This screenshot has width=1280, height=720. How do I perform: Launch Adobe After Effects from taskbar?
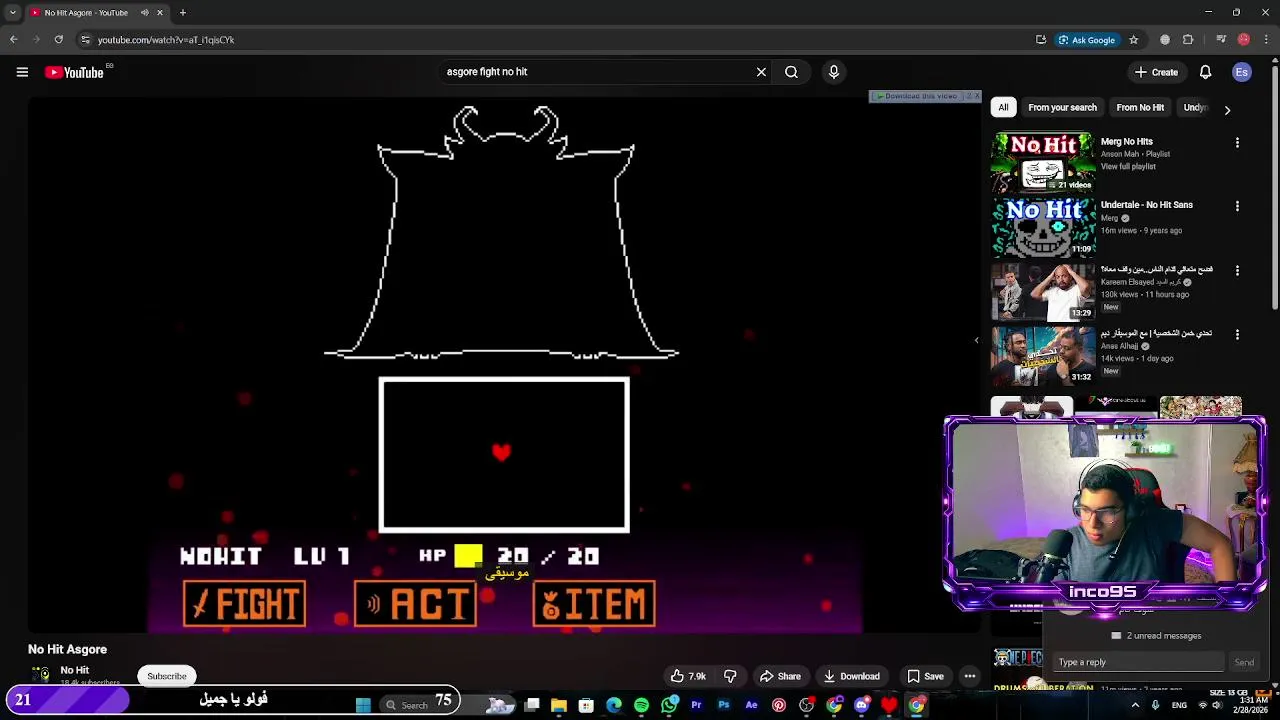pyautogui.click(x=751, y=705)
